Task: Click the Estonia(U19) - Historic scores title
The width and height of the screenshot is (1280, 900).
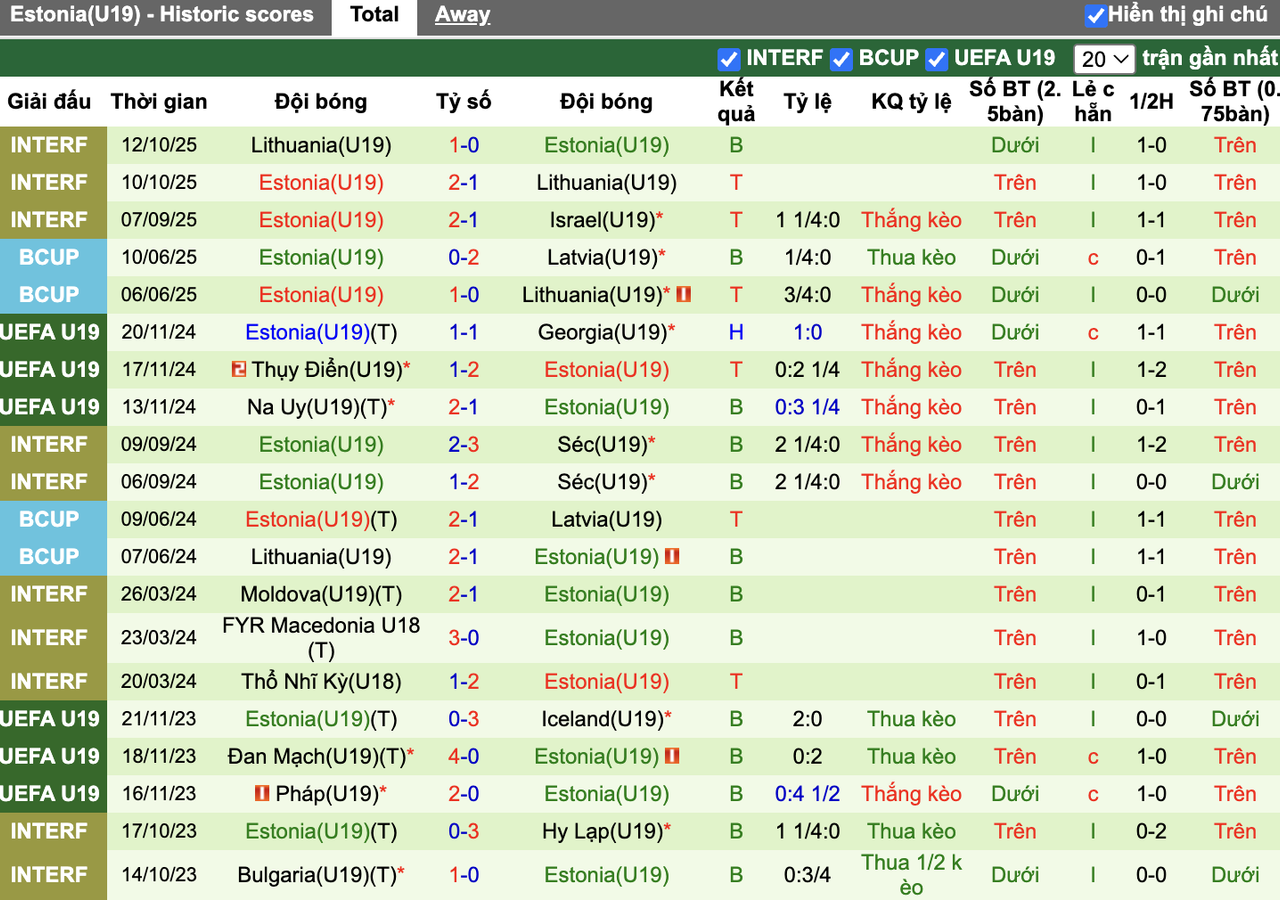Action: (162, 15)
